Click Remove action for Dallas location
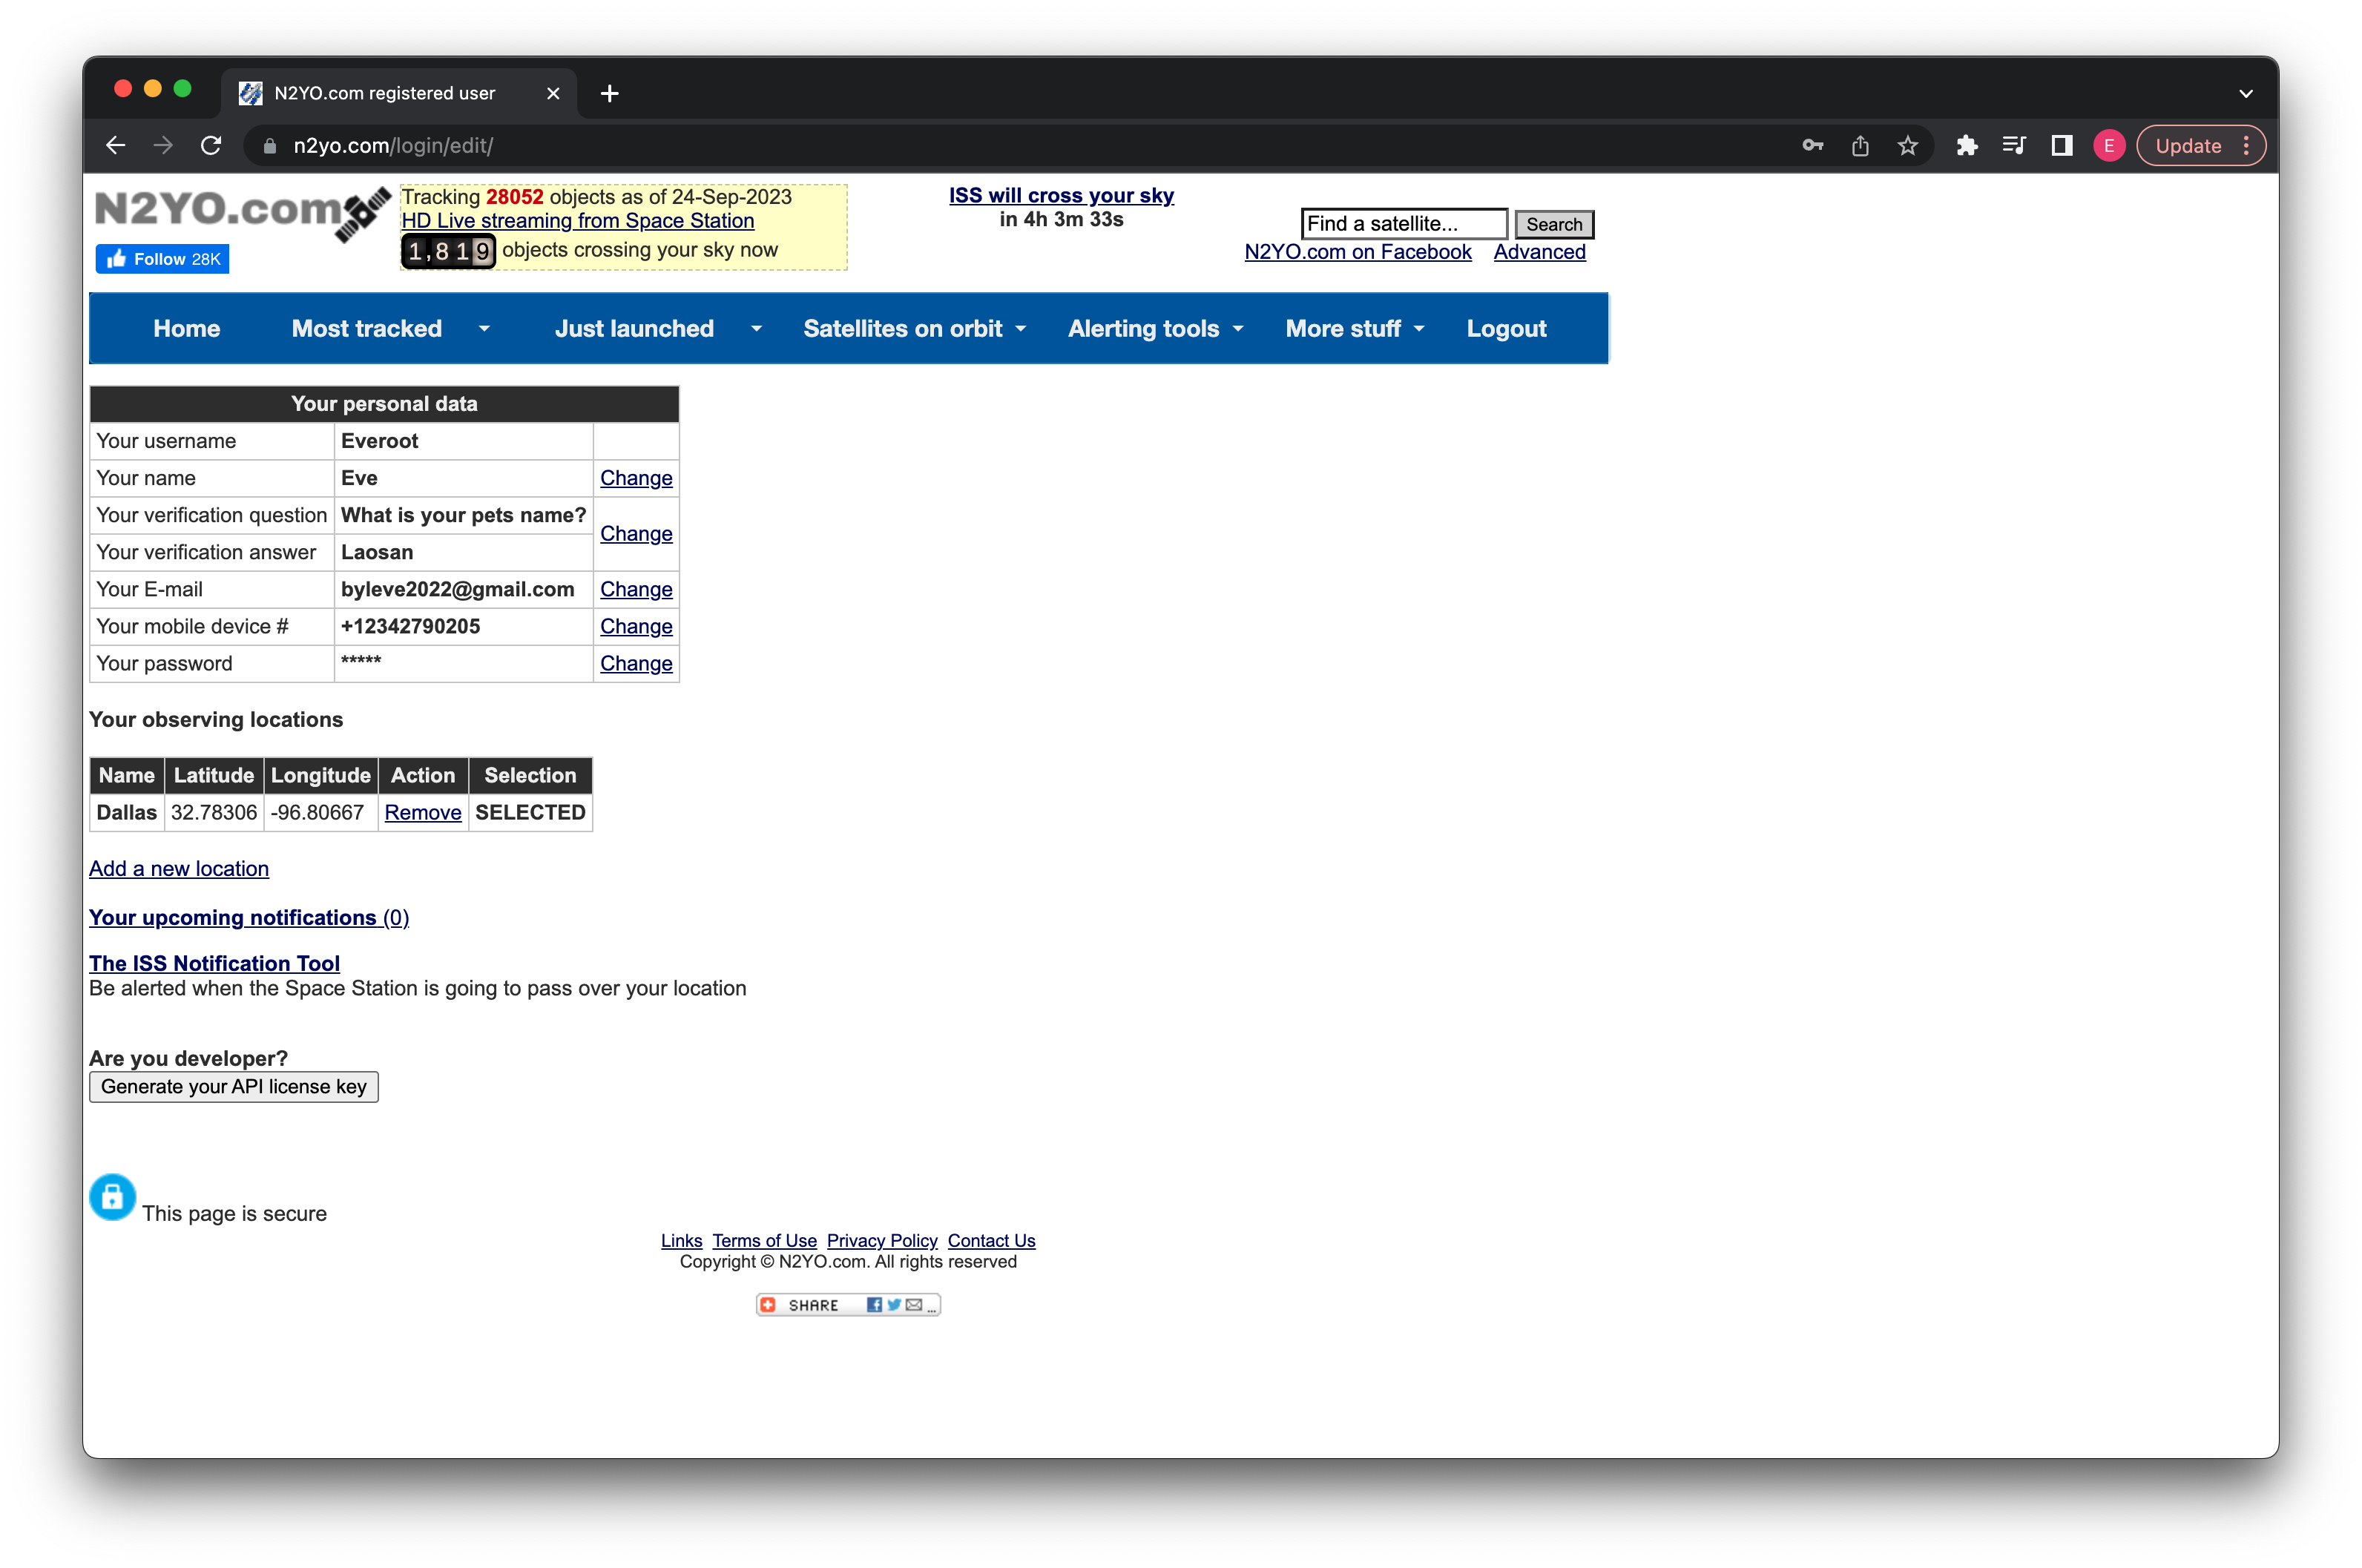2362x1568 pixels. pyautogui.click(x=420, y=810)
